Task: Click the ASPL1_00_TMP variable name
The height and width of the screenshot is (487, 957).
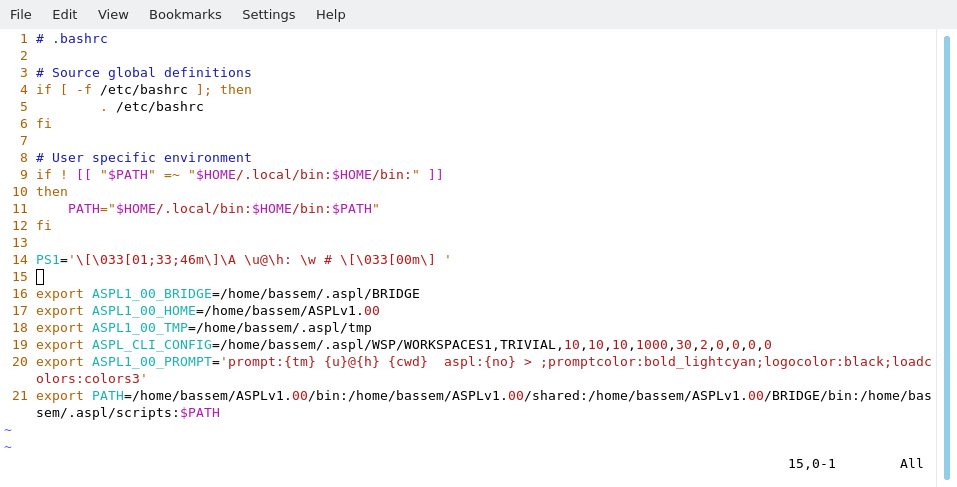Action: 140,328
